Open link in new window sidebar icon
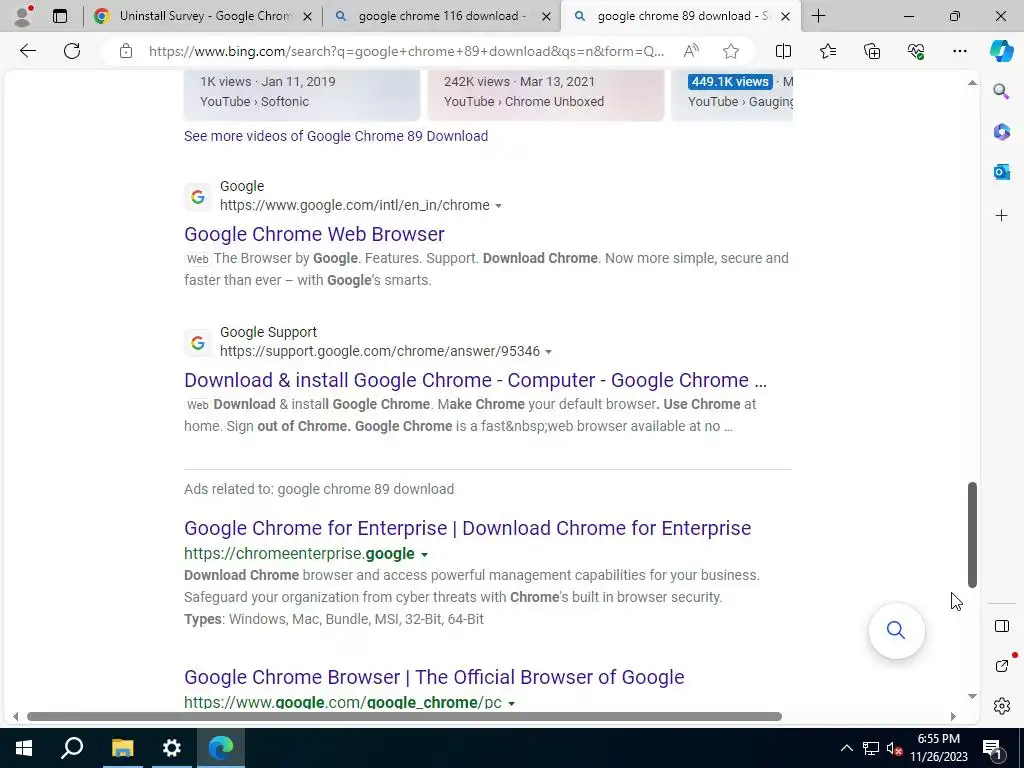Image resolution: width=1024 pixels, height=768 pixels. (x=1001, y=665)
